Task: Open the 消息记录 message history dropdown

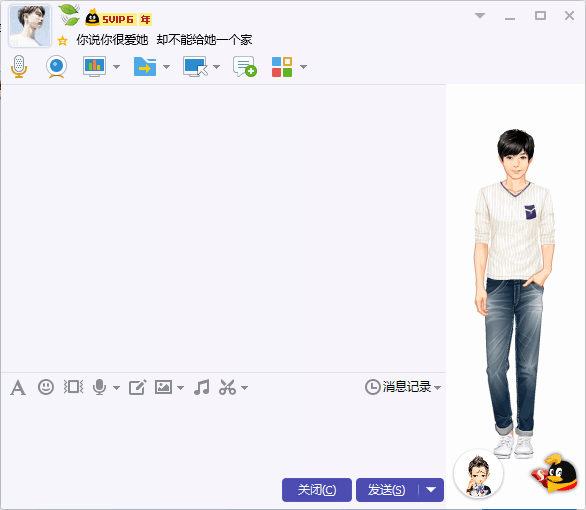Action: 403,387
